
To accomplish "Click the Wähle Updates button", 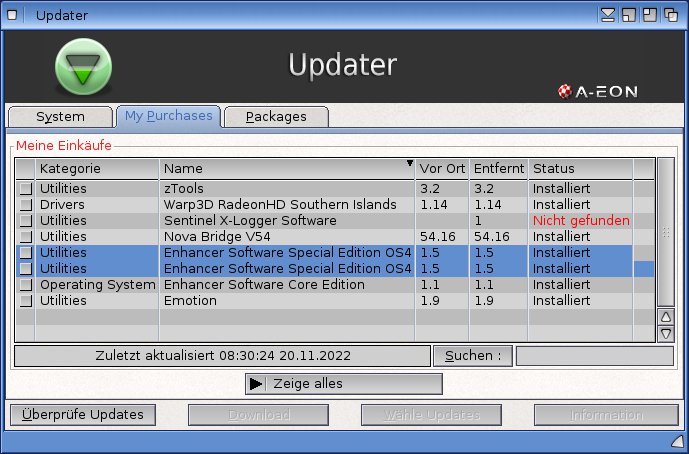I will coord(431,415).
